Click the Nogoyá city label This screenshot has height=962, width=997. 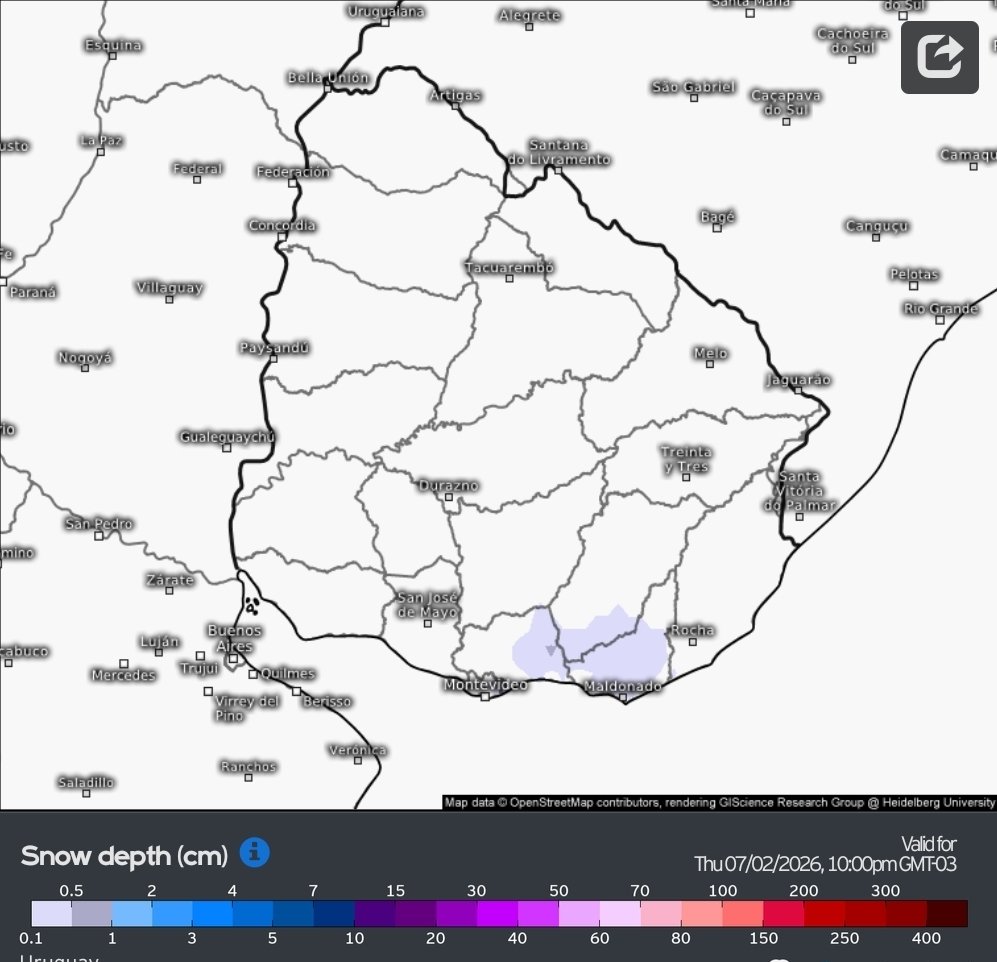[85, 357]
